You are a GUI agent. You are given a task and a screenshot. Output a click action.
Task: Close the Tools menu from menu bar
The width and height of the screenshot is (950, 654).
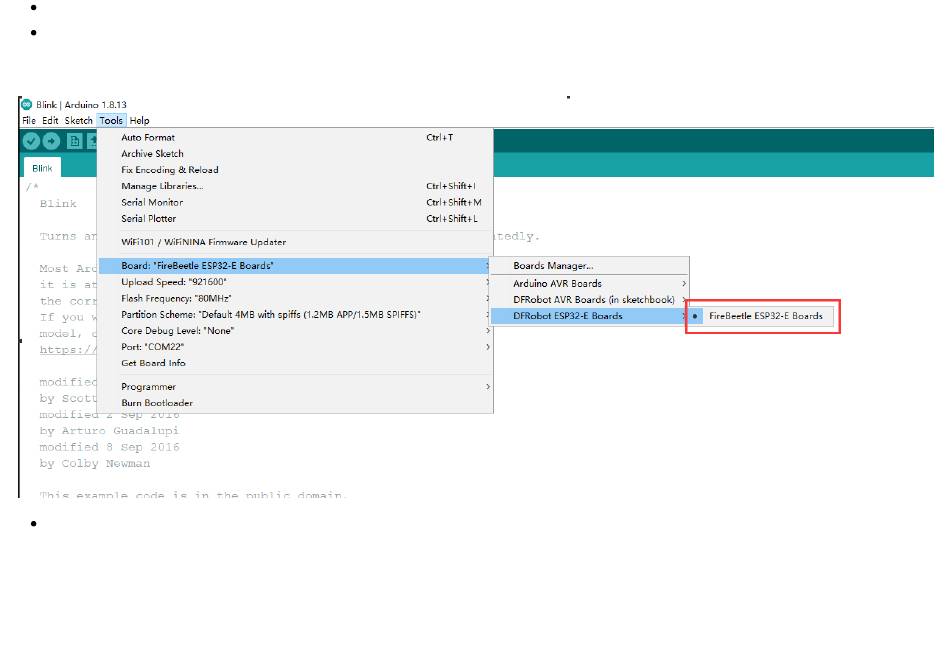111,121
